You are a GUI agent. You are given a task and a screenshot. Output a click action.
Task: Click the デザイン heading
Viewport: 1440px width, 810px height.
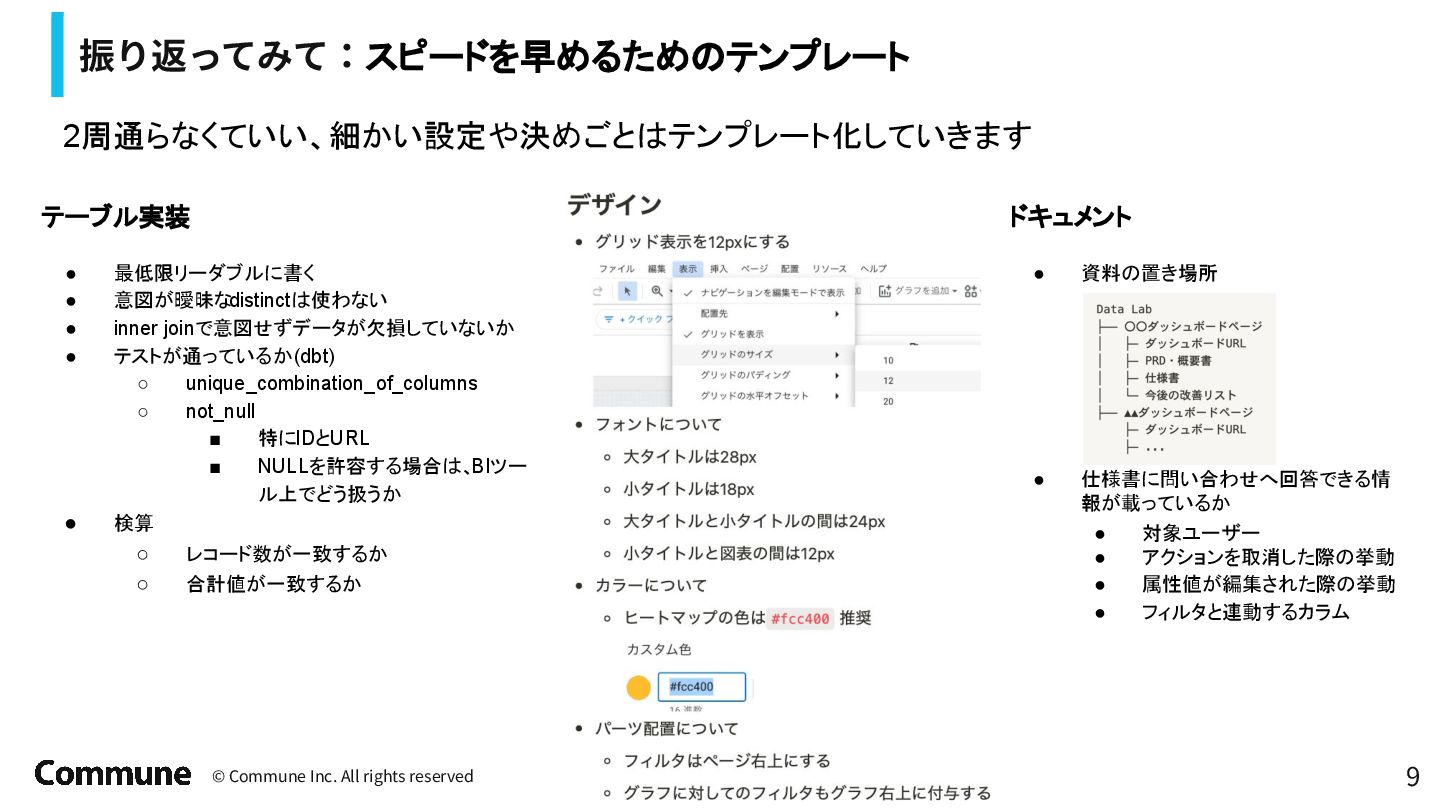[x=614, y=205]
